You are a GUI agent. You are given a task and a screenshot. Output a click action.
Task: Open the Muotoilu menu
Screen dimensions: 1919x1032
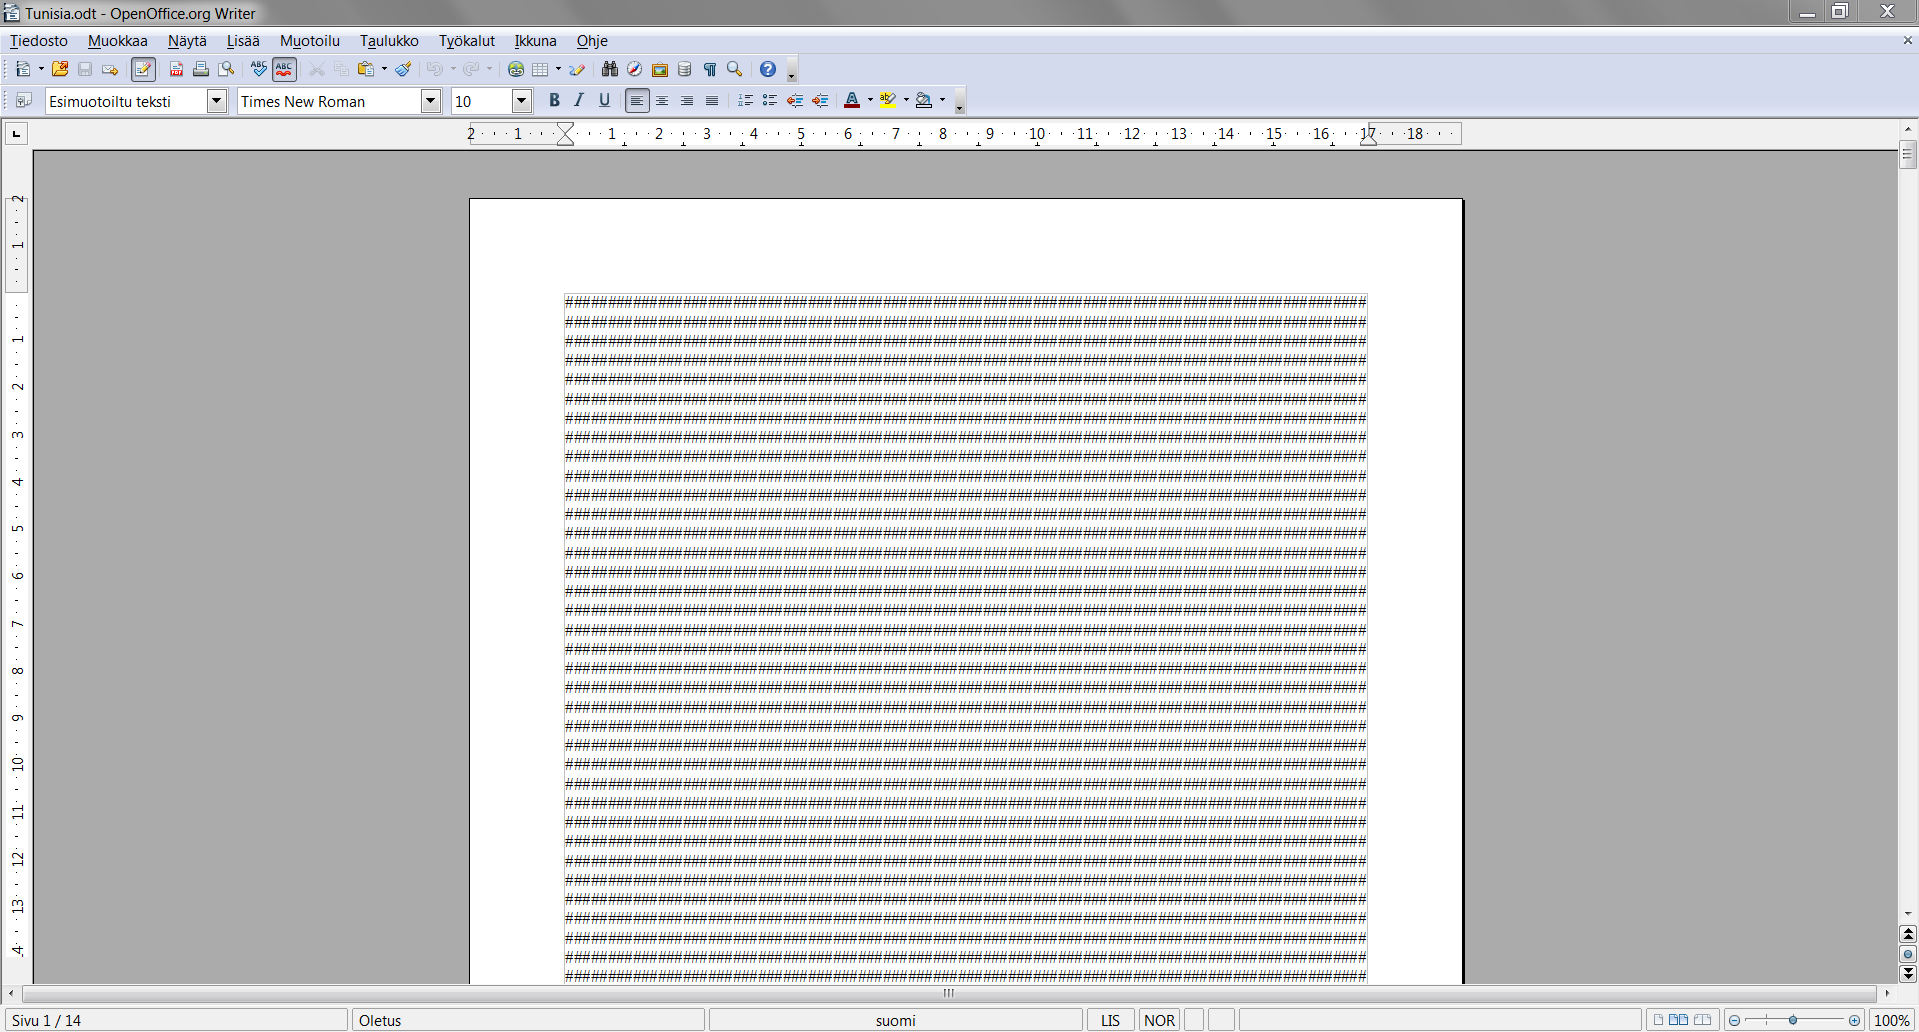(x=309, y=41)
